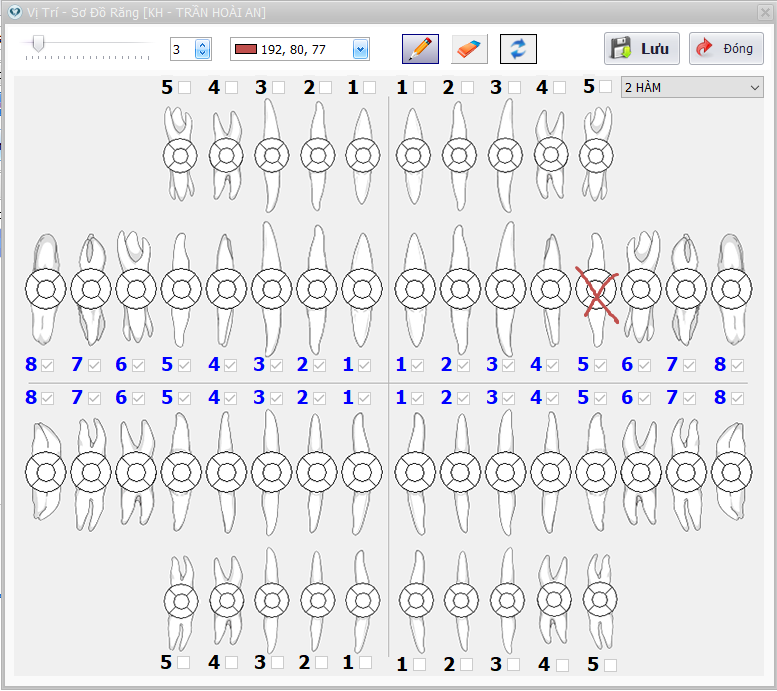Click upper permanent tooth 8 at chart's right edge

pyautogui.click(x=731, y=289)
